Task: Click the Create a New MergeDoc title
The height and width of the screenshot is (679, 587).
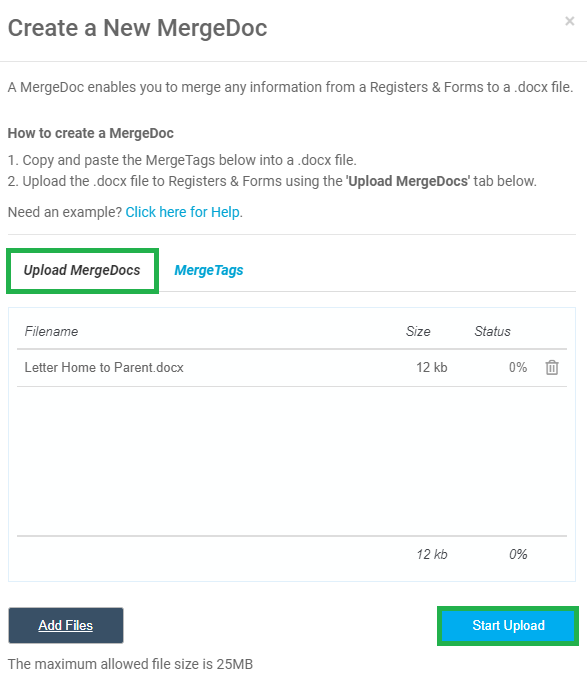Action: (138, 28)
